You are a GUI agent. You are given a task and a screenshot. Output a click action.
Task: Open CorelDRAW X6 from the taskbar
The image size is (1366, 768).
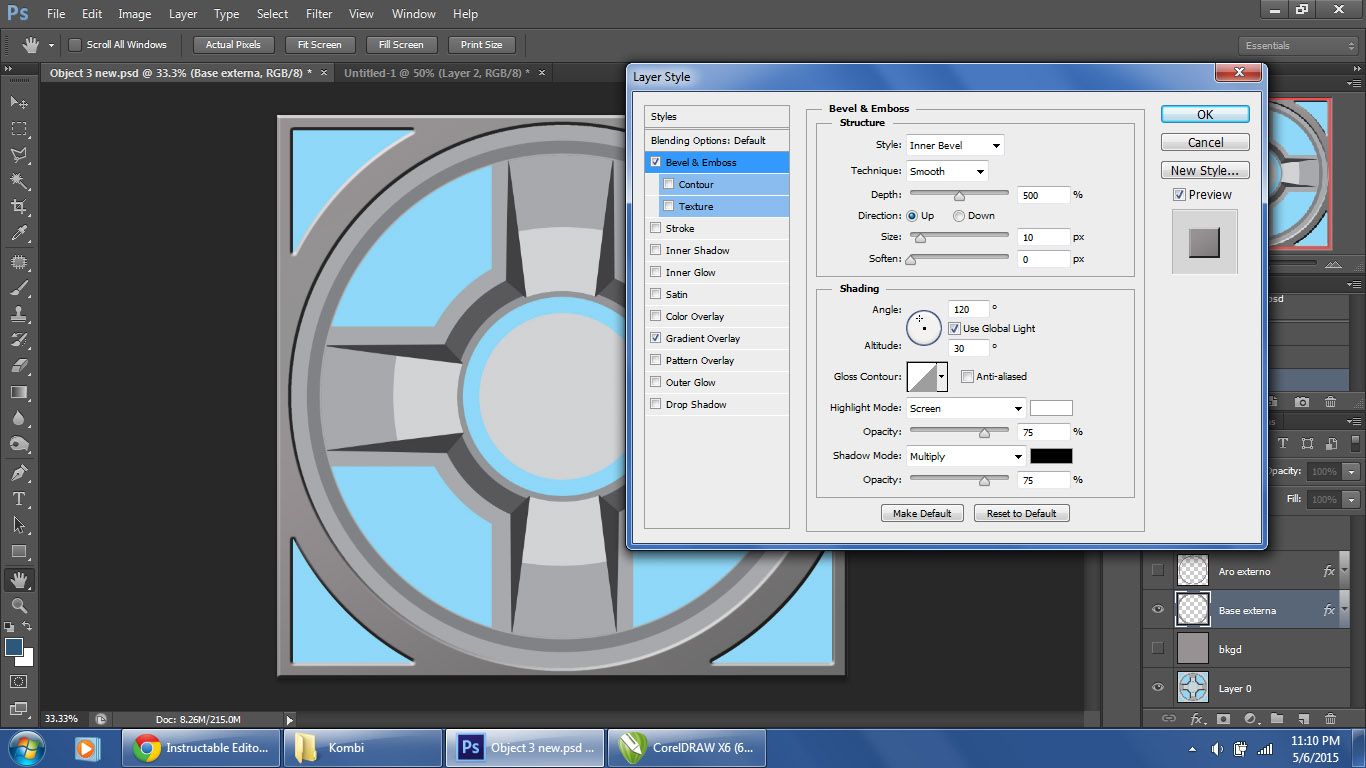(686, 748)
